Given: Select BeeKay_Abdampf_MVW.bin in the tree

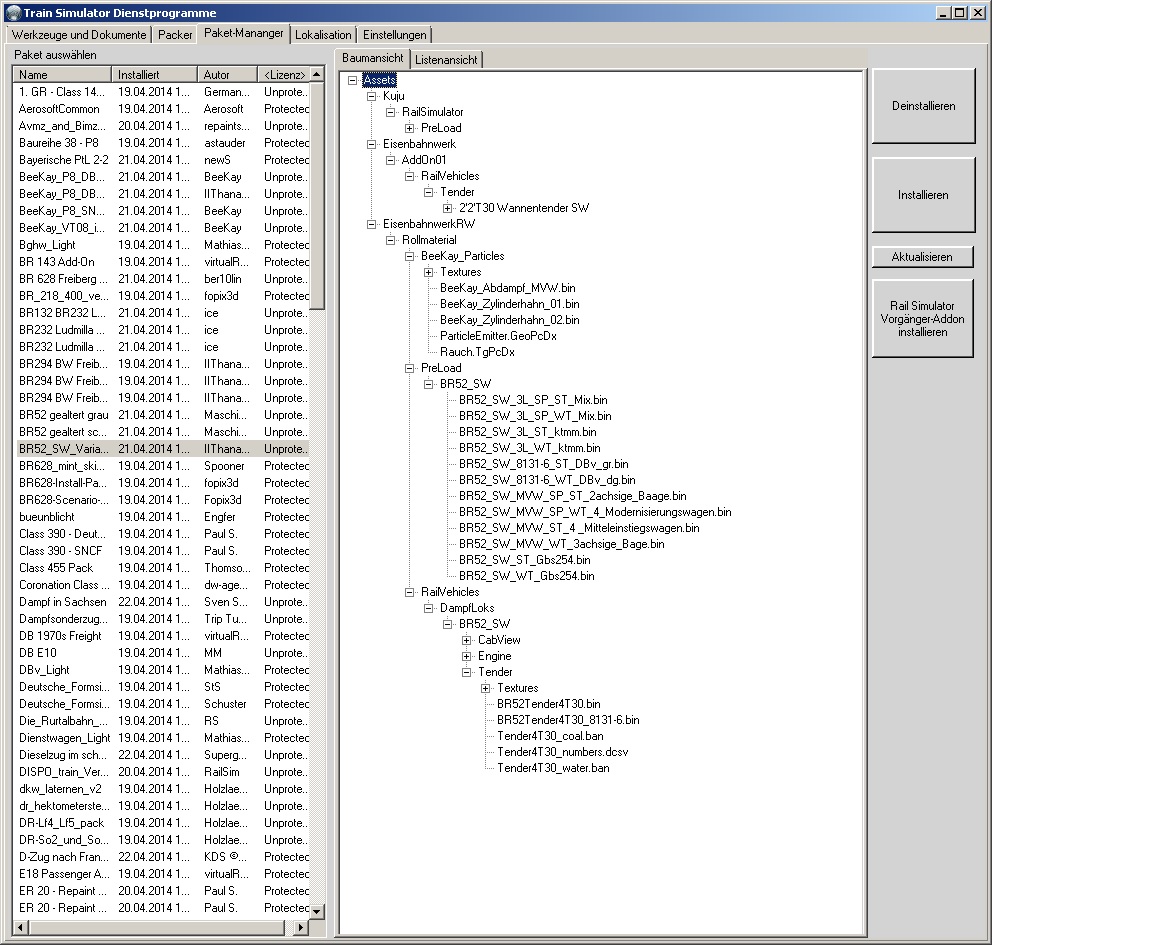Looking at the screenshot, I should (507, 288).
